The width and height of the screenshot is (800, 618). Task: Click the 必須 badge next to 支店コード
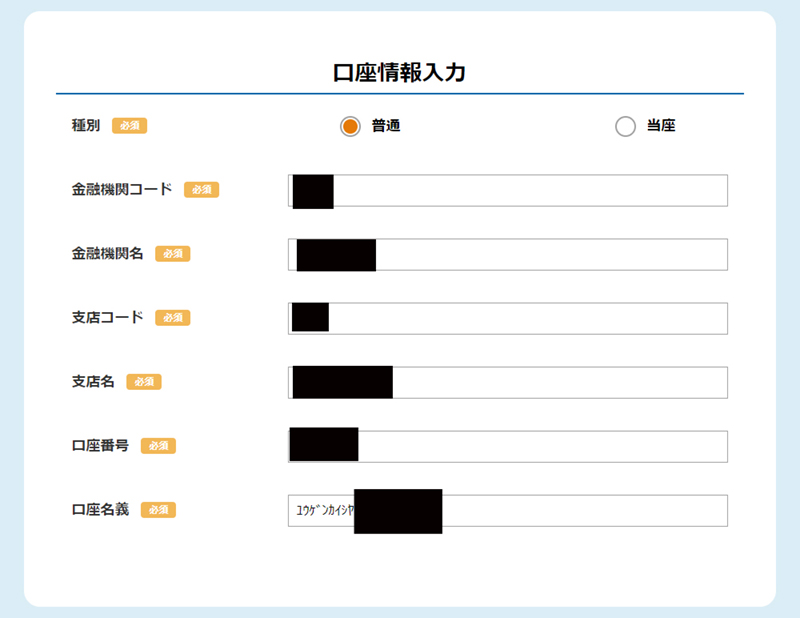[173, 318]
